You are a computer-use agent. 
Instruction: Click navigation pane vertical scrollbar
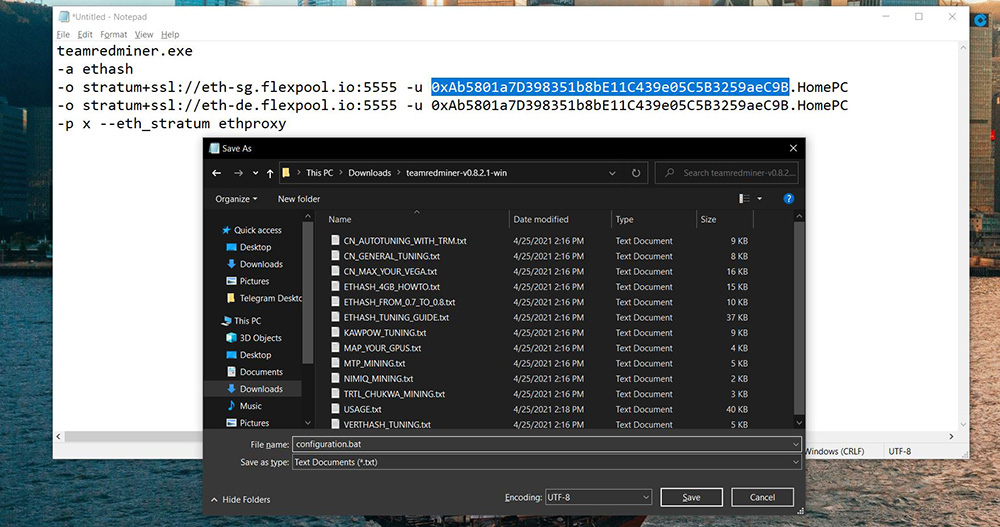coord(308,293)
